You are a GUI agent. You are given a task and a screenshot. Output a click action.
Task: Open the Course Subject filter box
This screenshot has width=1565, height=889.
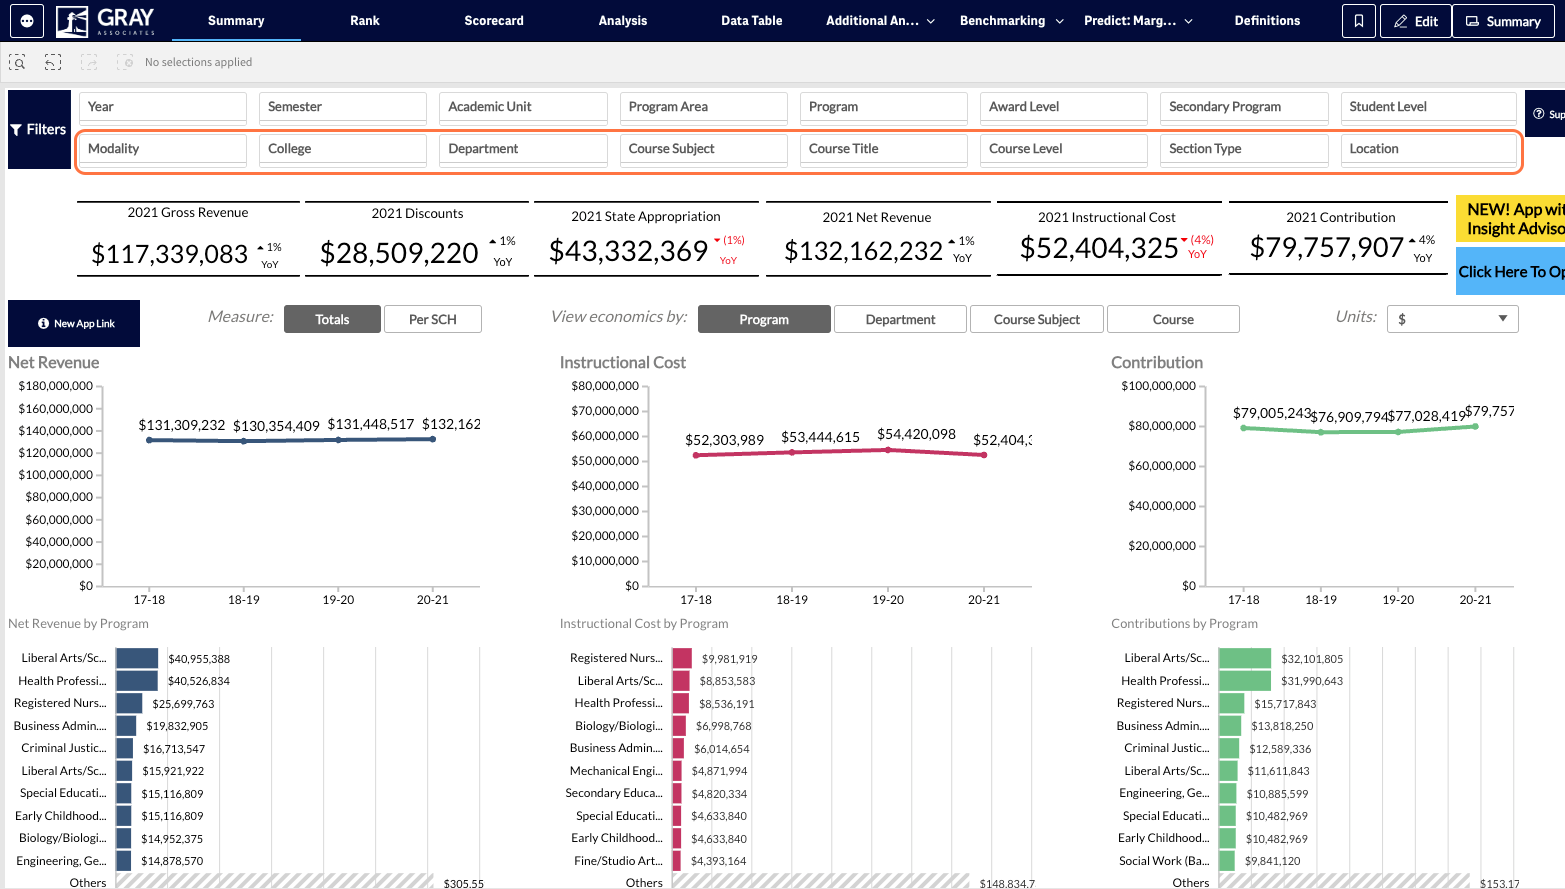(704, 149)
